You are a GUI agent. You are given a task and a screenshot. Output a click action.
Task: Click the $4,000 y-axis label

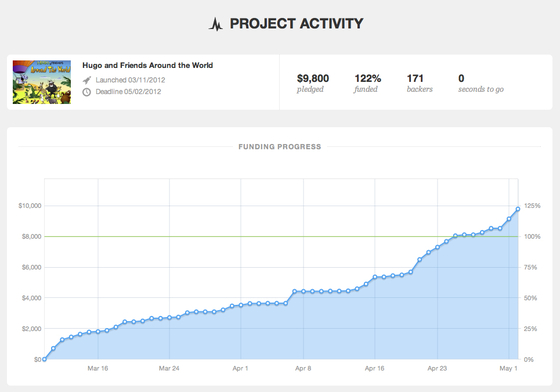coord(31,298)
